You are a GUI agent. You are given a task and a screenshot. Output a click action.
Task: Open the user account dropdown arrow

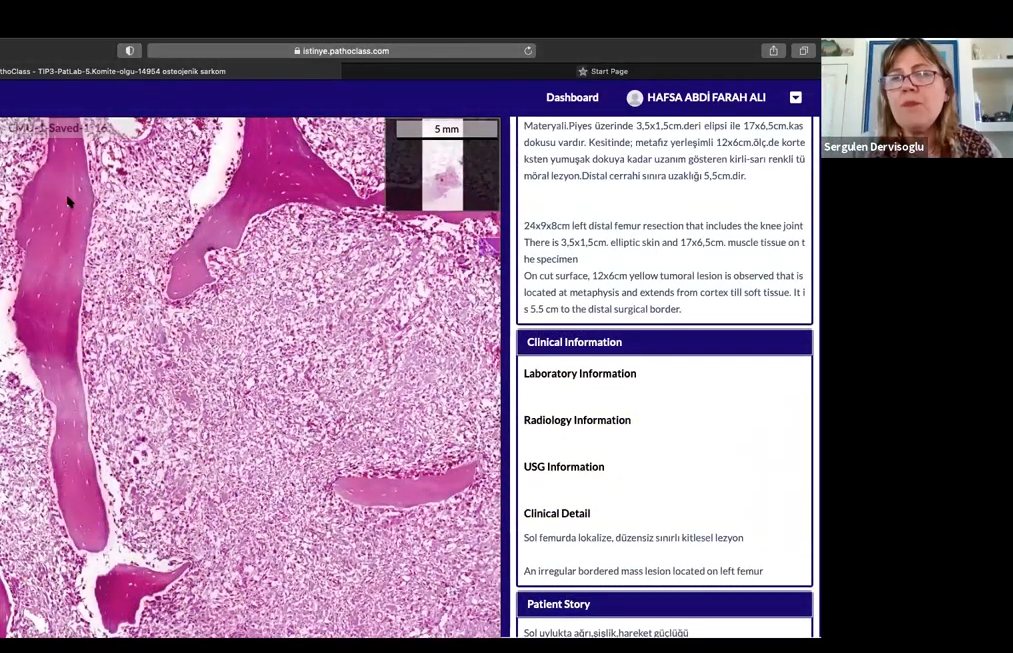click(x=795, y=98)
